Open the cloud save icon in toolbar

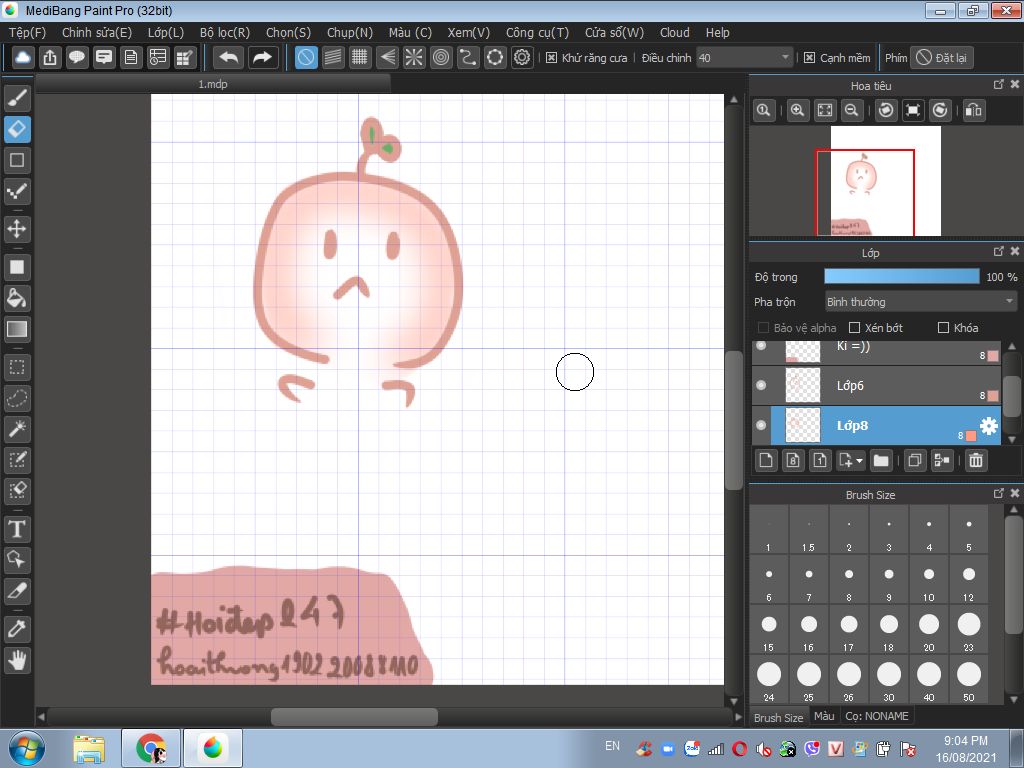(x=22, y=57)
